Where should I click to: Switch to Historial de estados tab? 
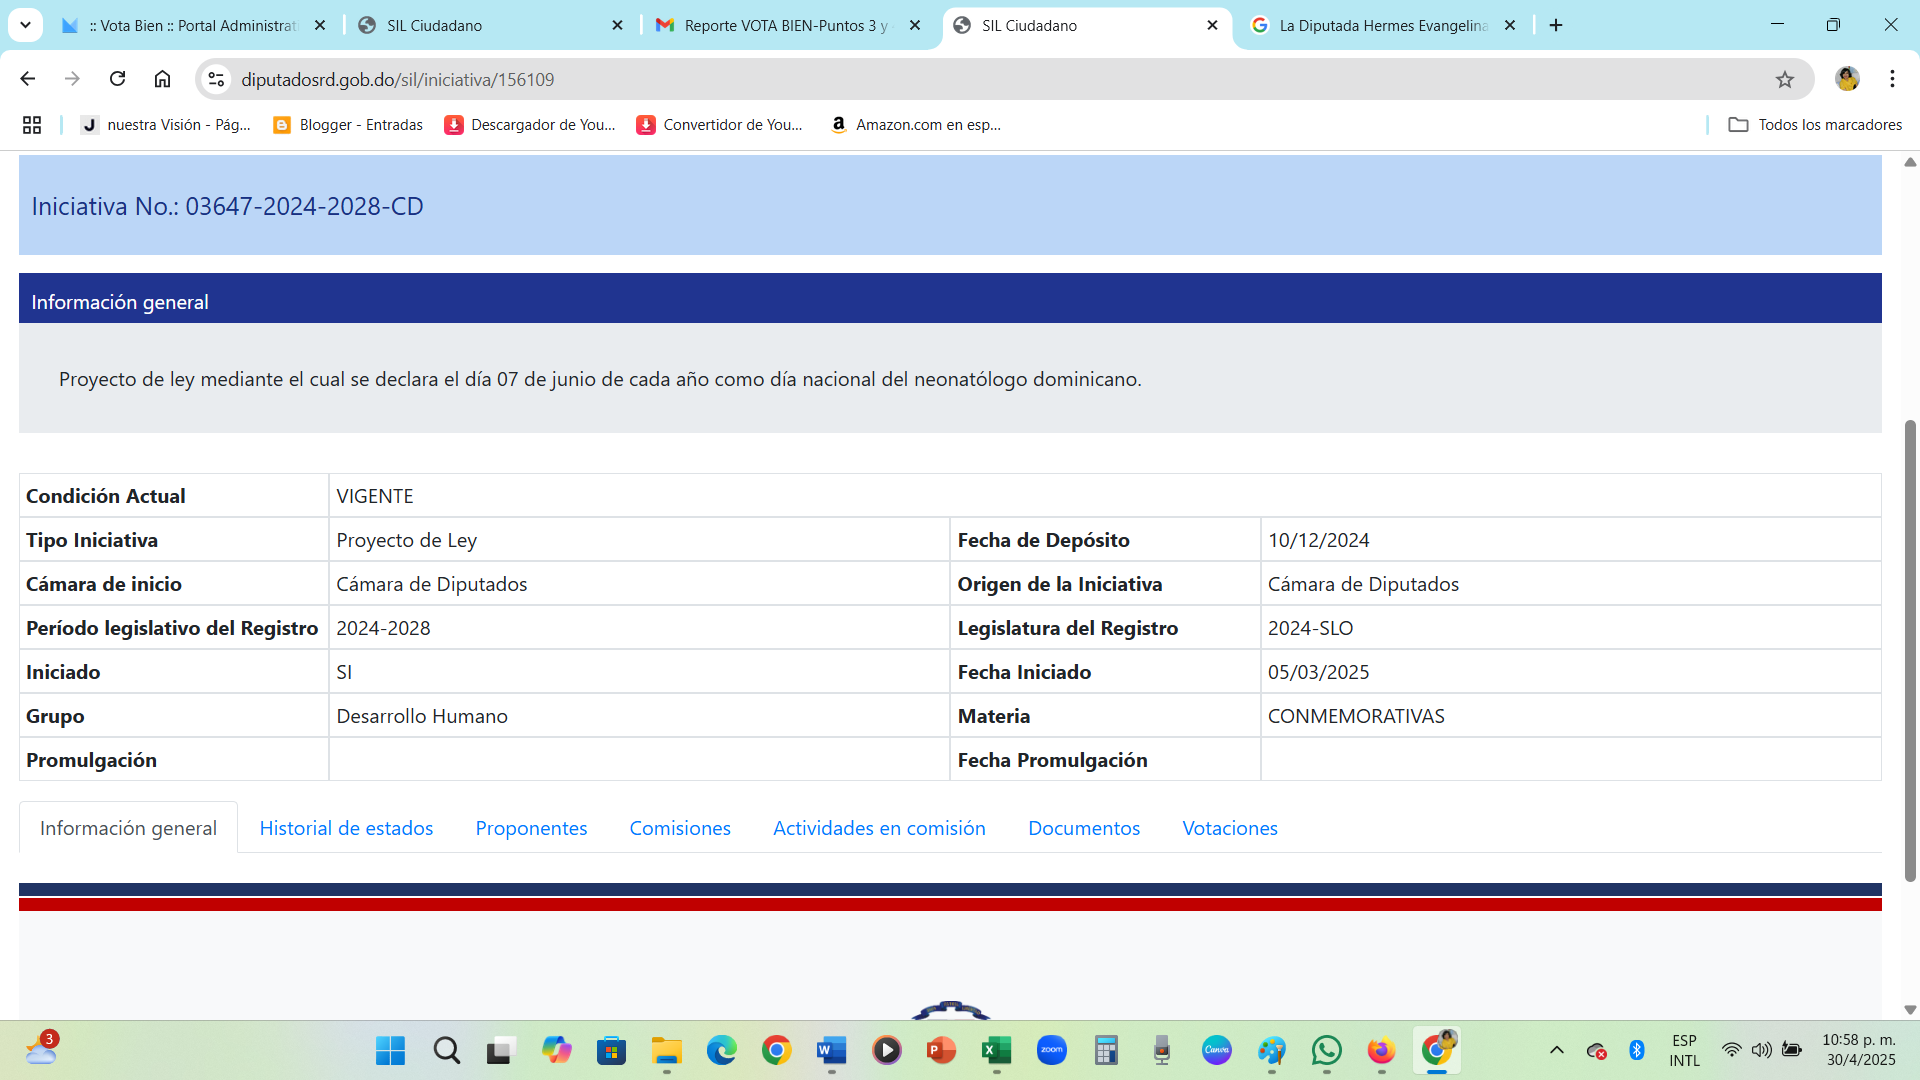click(346, 828)
